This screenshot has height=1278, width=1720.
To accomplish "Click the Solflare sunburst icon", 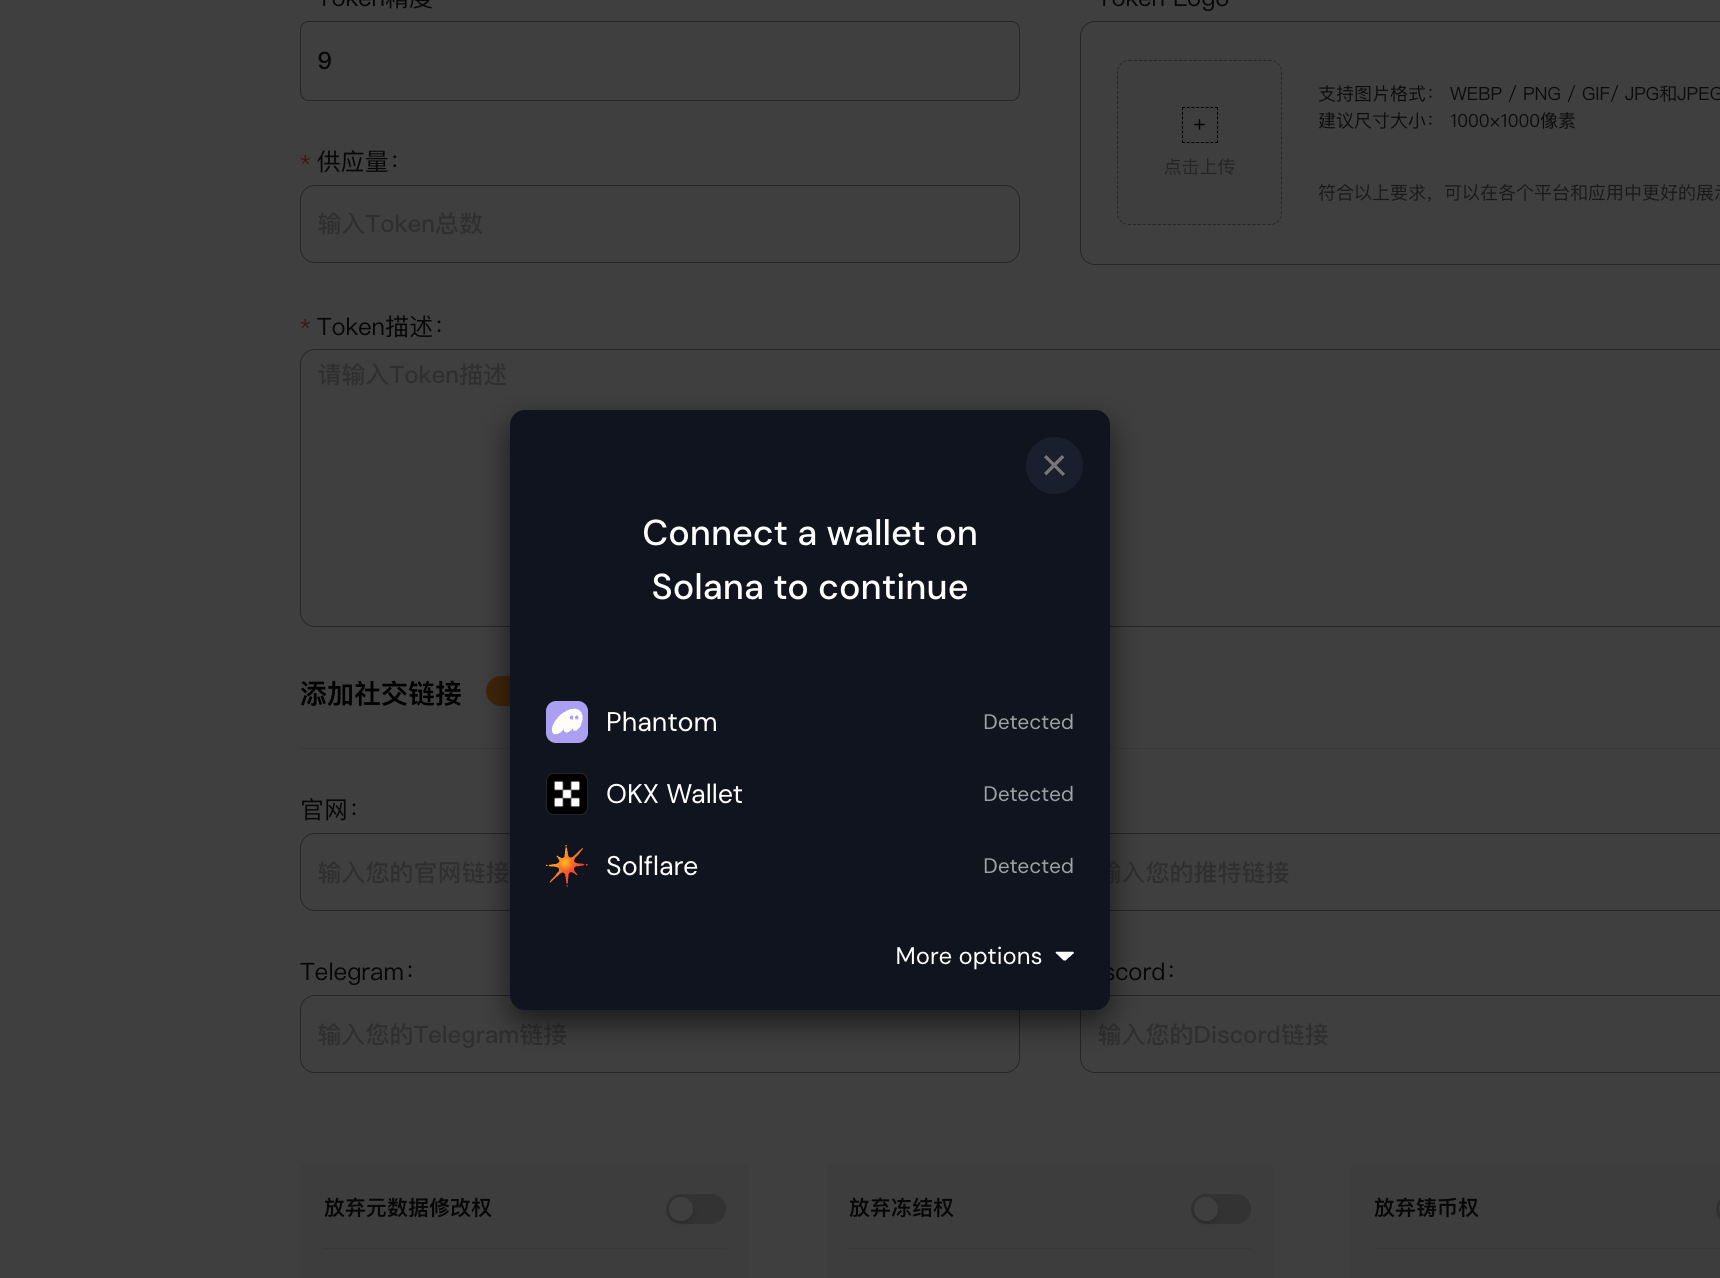I will (567, 866).
